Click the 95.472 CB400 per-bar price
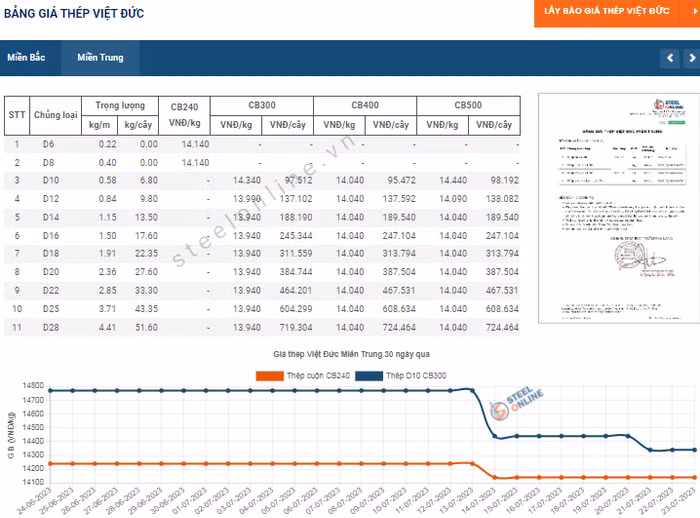700x518 pixels. pos(401,180)
